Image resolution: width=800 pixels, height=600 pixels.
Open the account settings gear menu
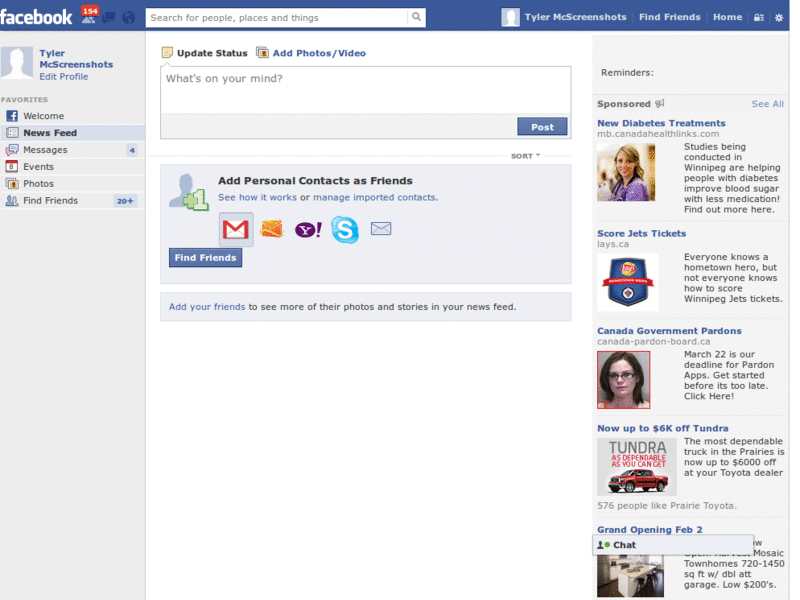click(x=779, y=17)
